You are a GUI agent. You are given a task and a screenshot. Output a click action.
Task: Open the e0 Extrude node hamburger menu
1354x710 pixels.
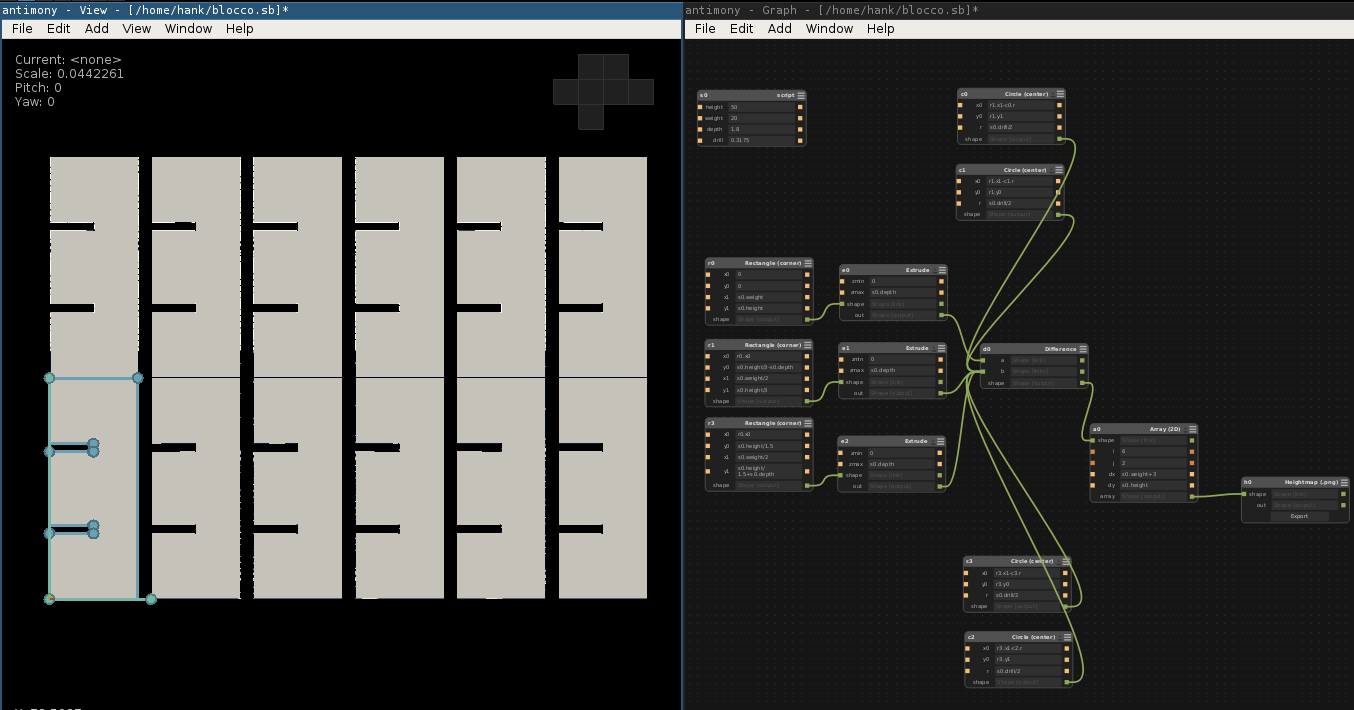[x=941, y=270]
